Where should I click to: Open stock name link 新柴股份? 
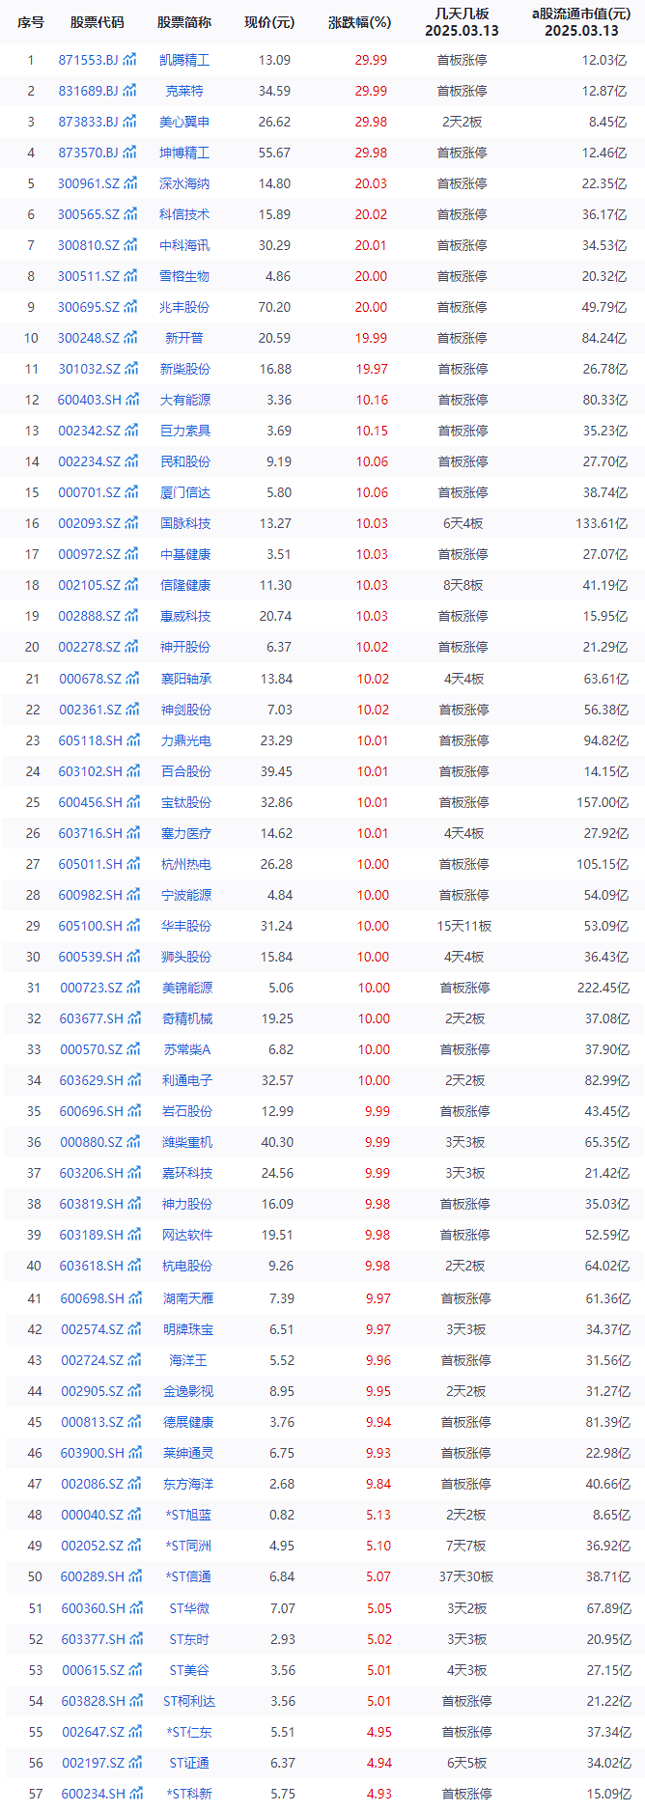(x=185, y=369)
